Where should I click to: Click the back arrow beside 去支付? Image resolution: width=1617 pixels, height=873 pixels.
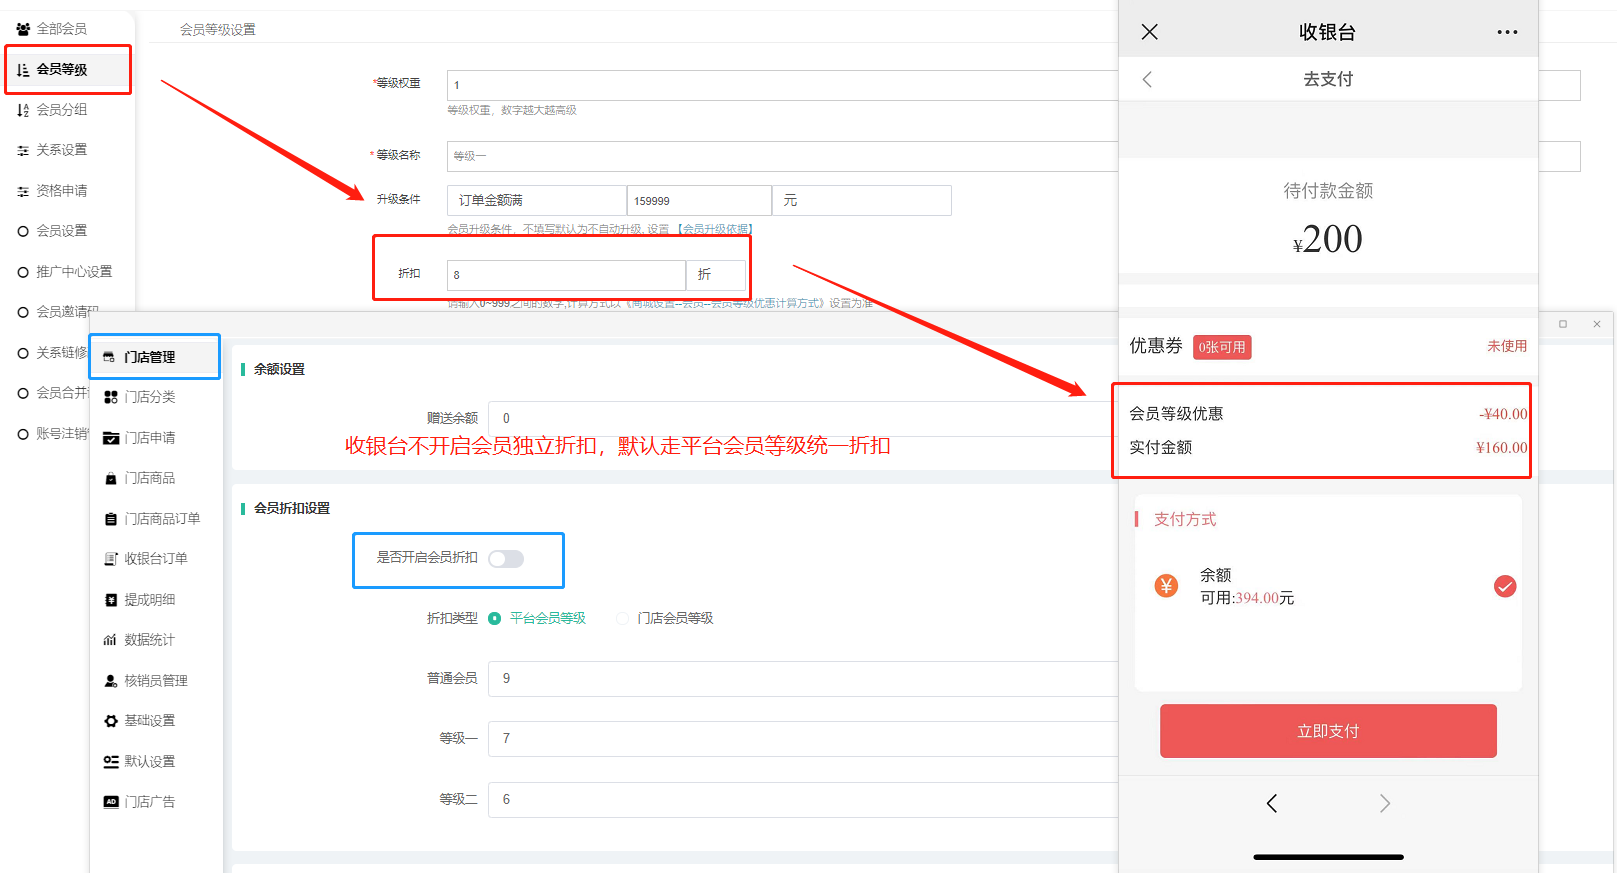1147,79
